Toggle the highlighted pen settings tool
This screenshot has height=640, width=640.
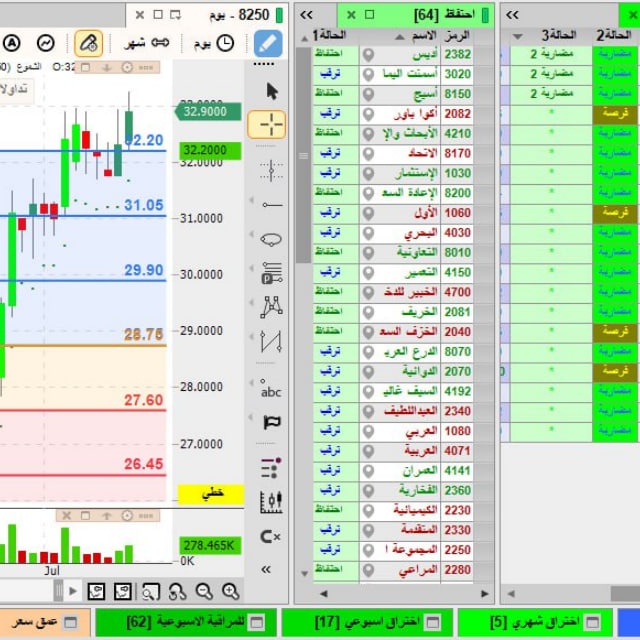(x=89, y=43)
